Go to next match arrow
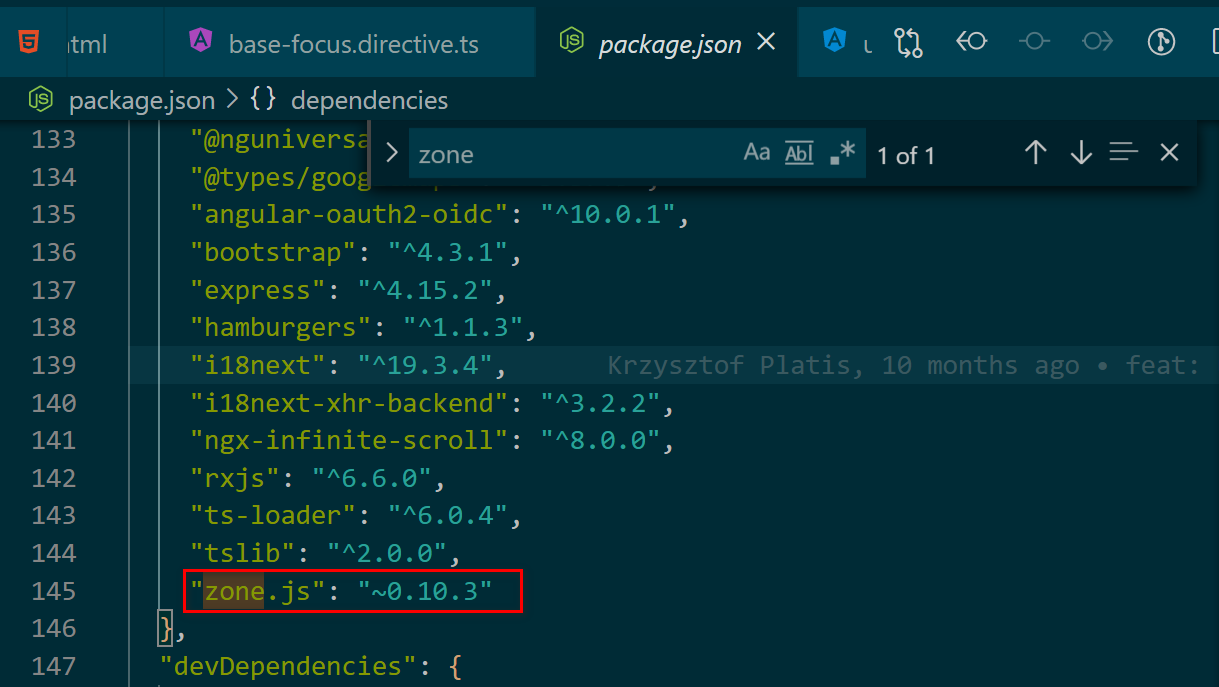This screenshot has height=687, width=1219. (x=1081, y=153)
